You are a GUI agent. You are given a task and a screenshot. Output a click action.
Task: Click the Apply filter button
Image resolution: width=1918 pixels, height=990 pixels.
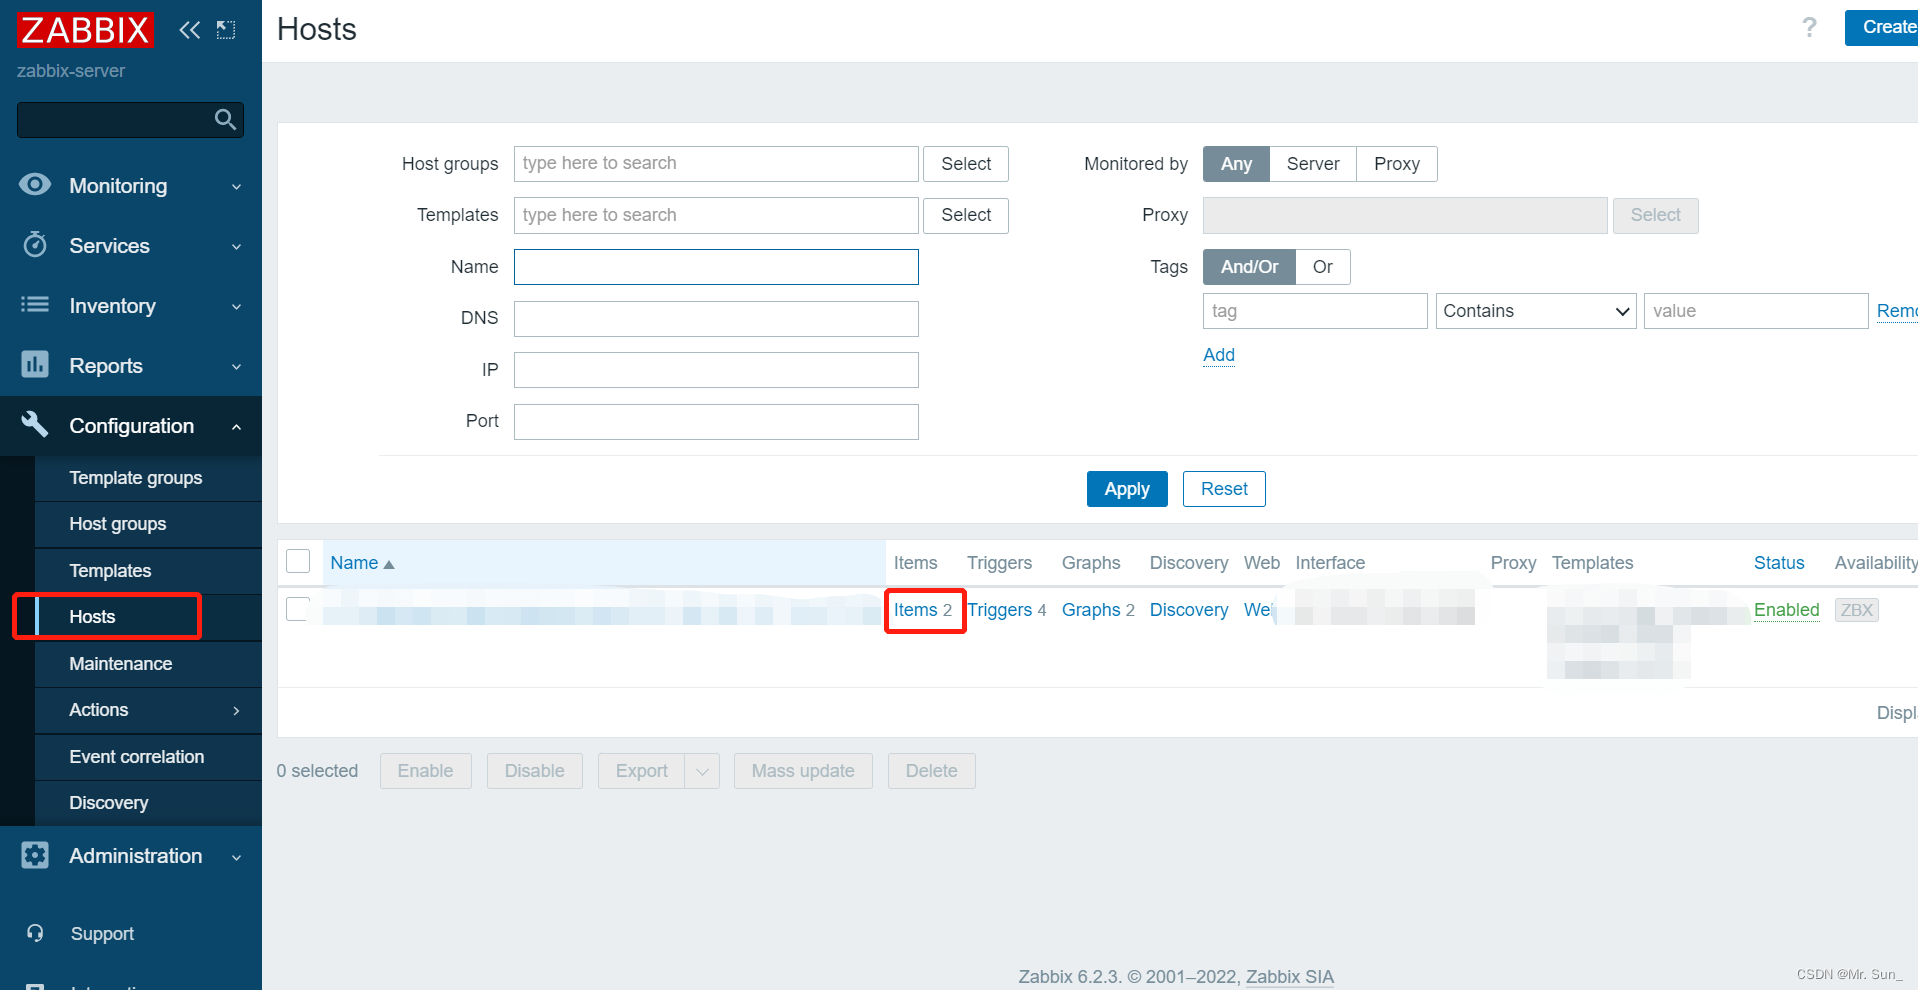1126,489
